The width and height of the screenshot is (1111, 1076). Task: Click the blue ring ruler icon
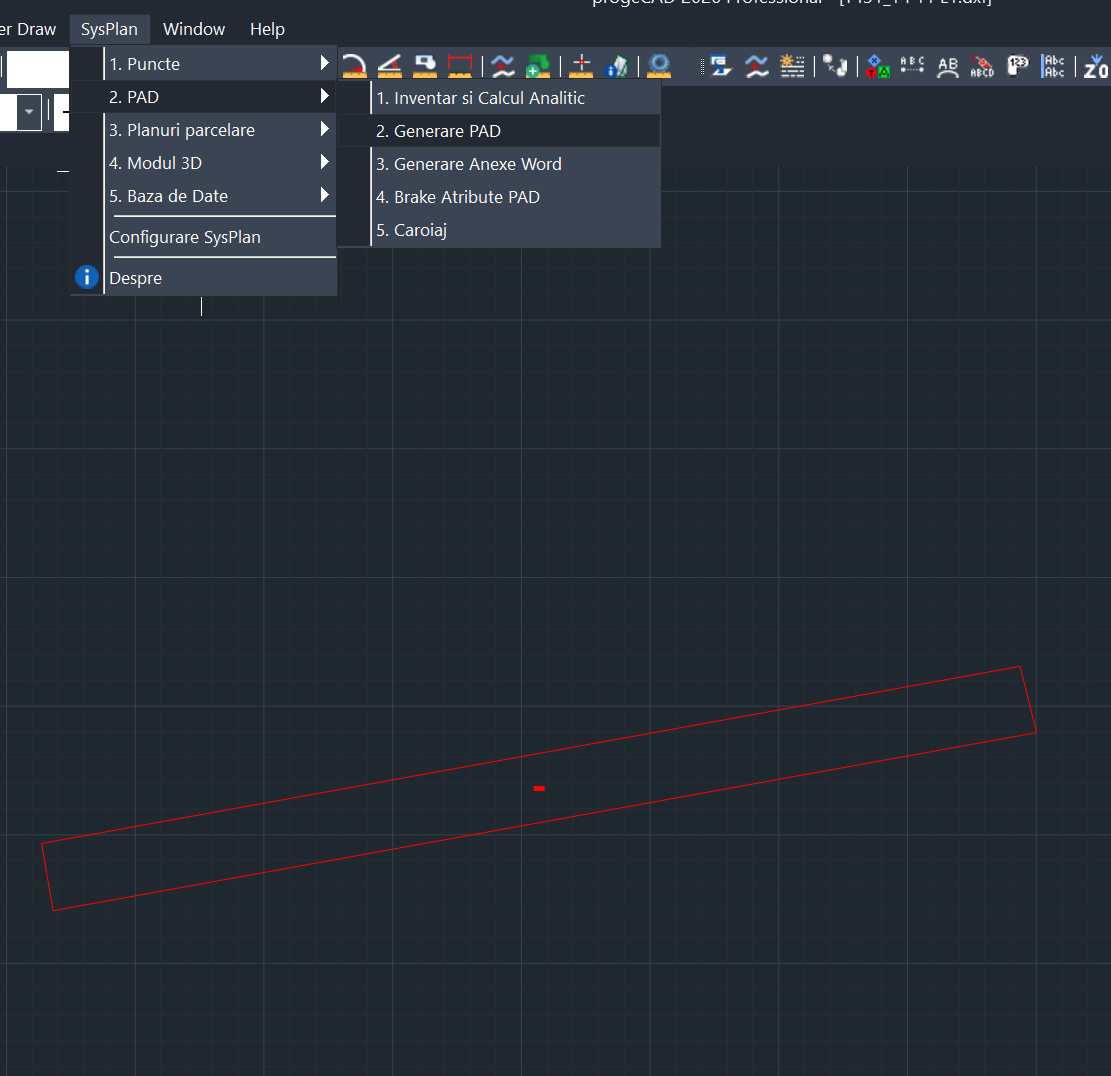[x=658, y=66]
